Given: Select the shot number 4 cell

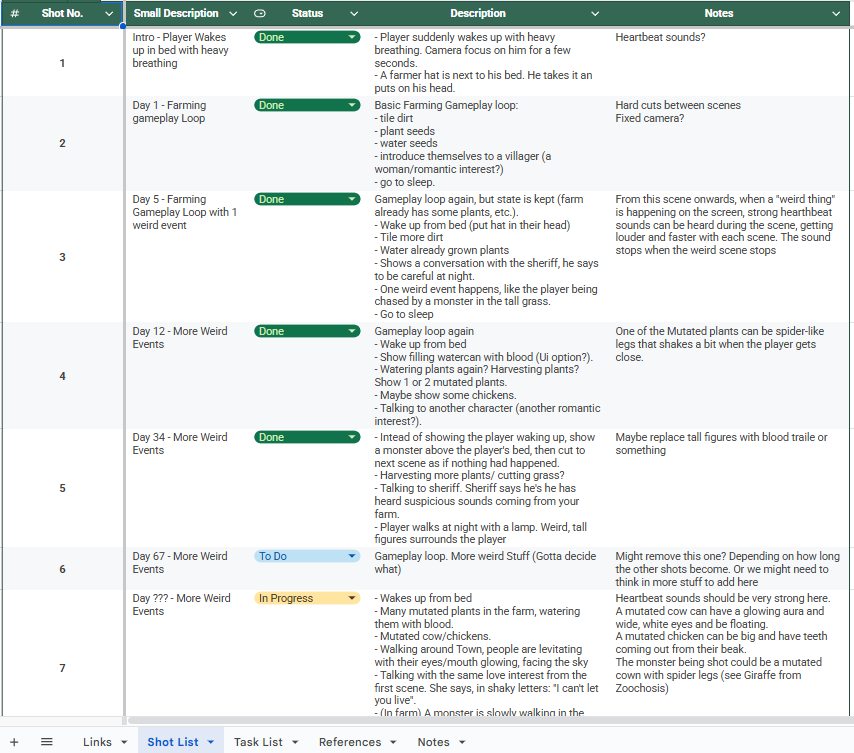Looking at the screenshot, I should coord(62,376).
